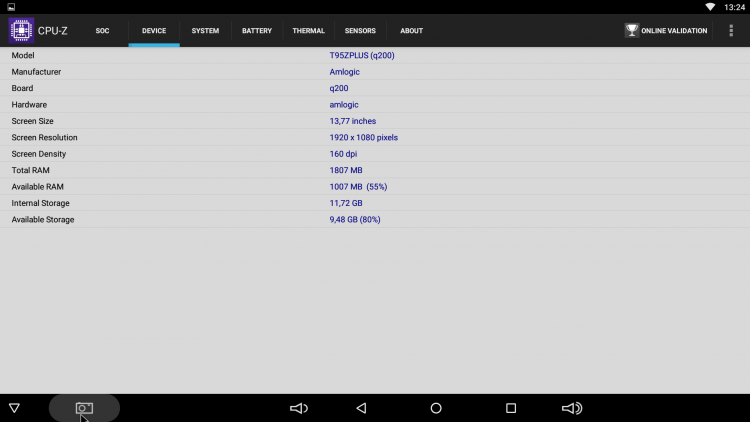The width and height of the screenshot is (750, 422).
Task: Click the CPU-Z app logo icon
Action: pos(21,30)
